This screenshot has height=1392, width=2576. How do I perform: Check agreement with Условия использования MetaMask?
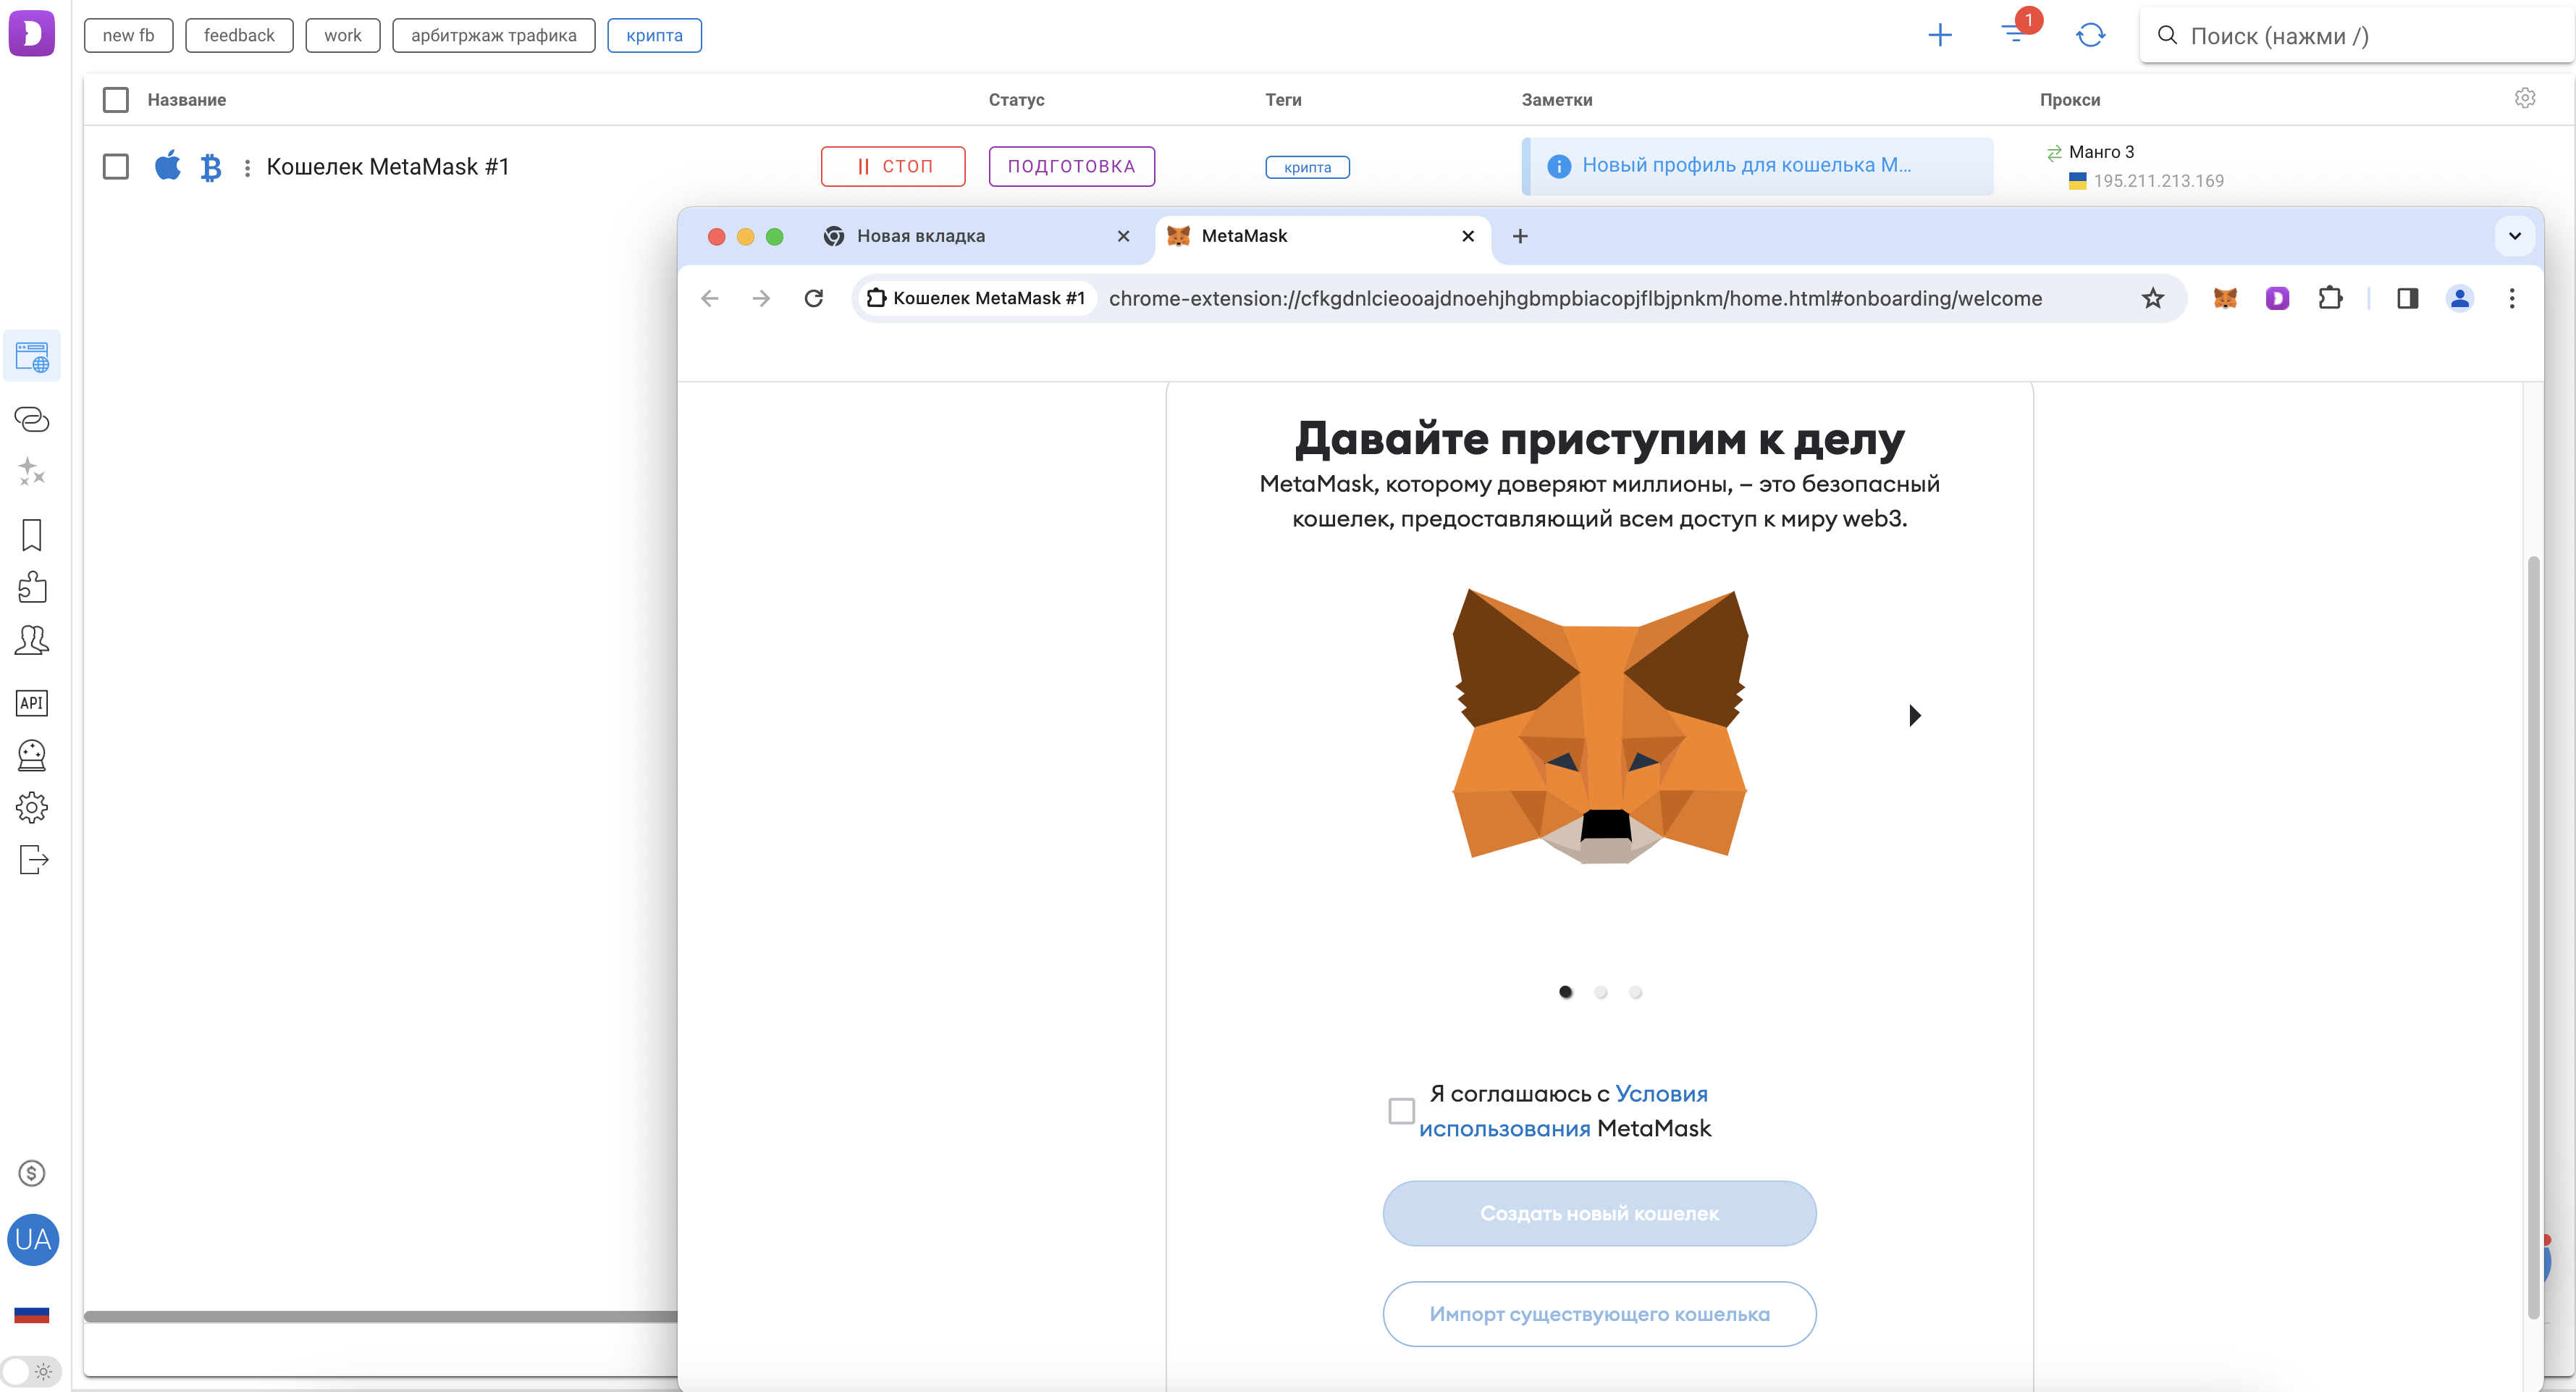pos(1400,1110)
